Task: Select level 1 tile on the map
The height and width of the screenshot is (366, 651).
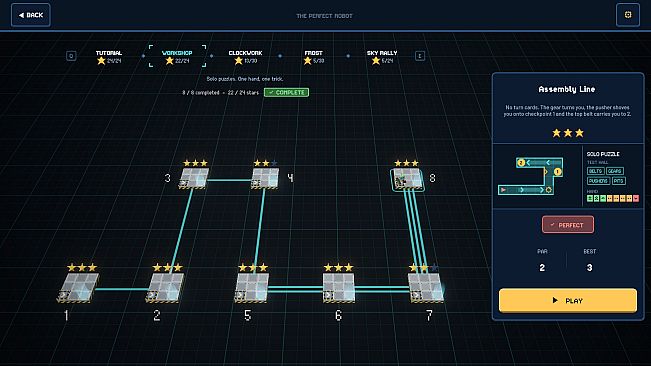Action: [x=78, y=287]
